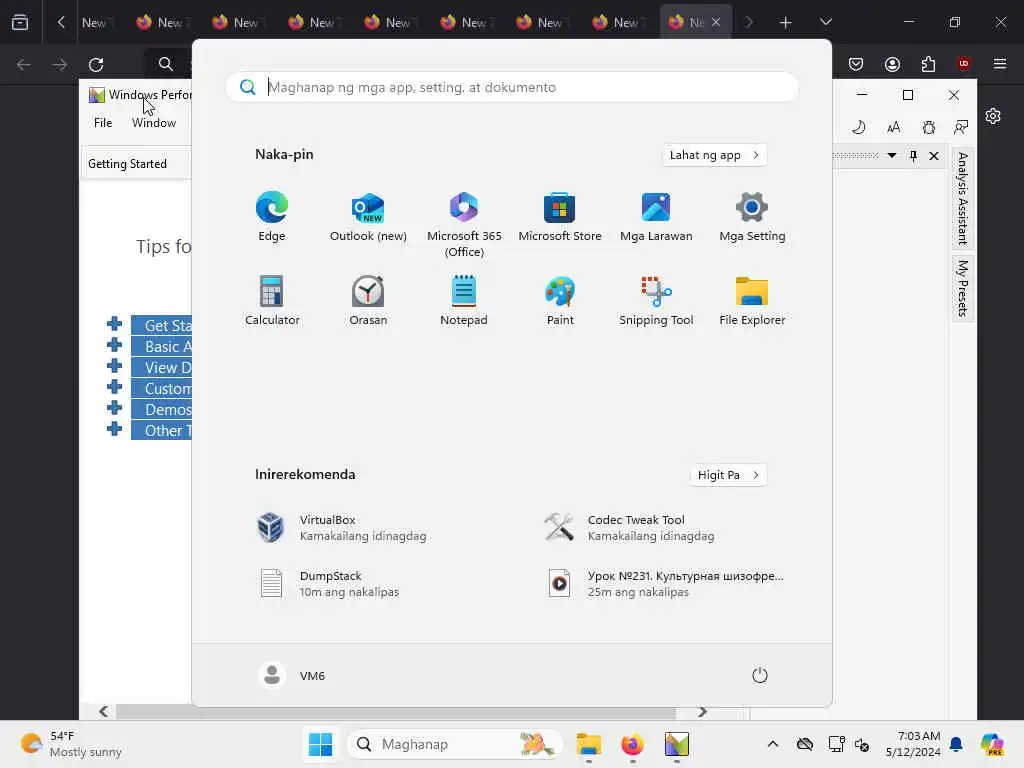Click the Windows Start button on taskbar
The height and width of the screenshot is (768, 1024).
(x=320, y=744)
